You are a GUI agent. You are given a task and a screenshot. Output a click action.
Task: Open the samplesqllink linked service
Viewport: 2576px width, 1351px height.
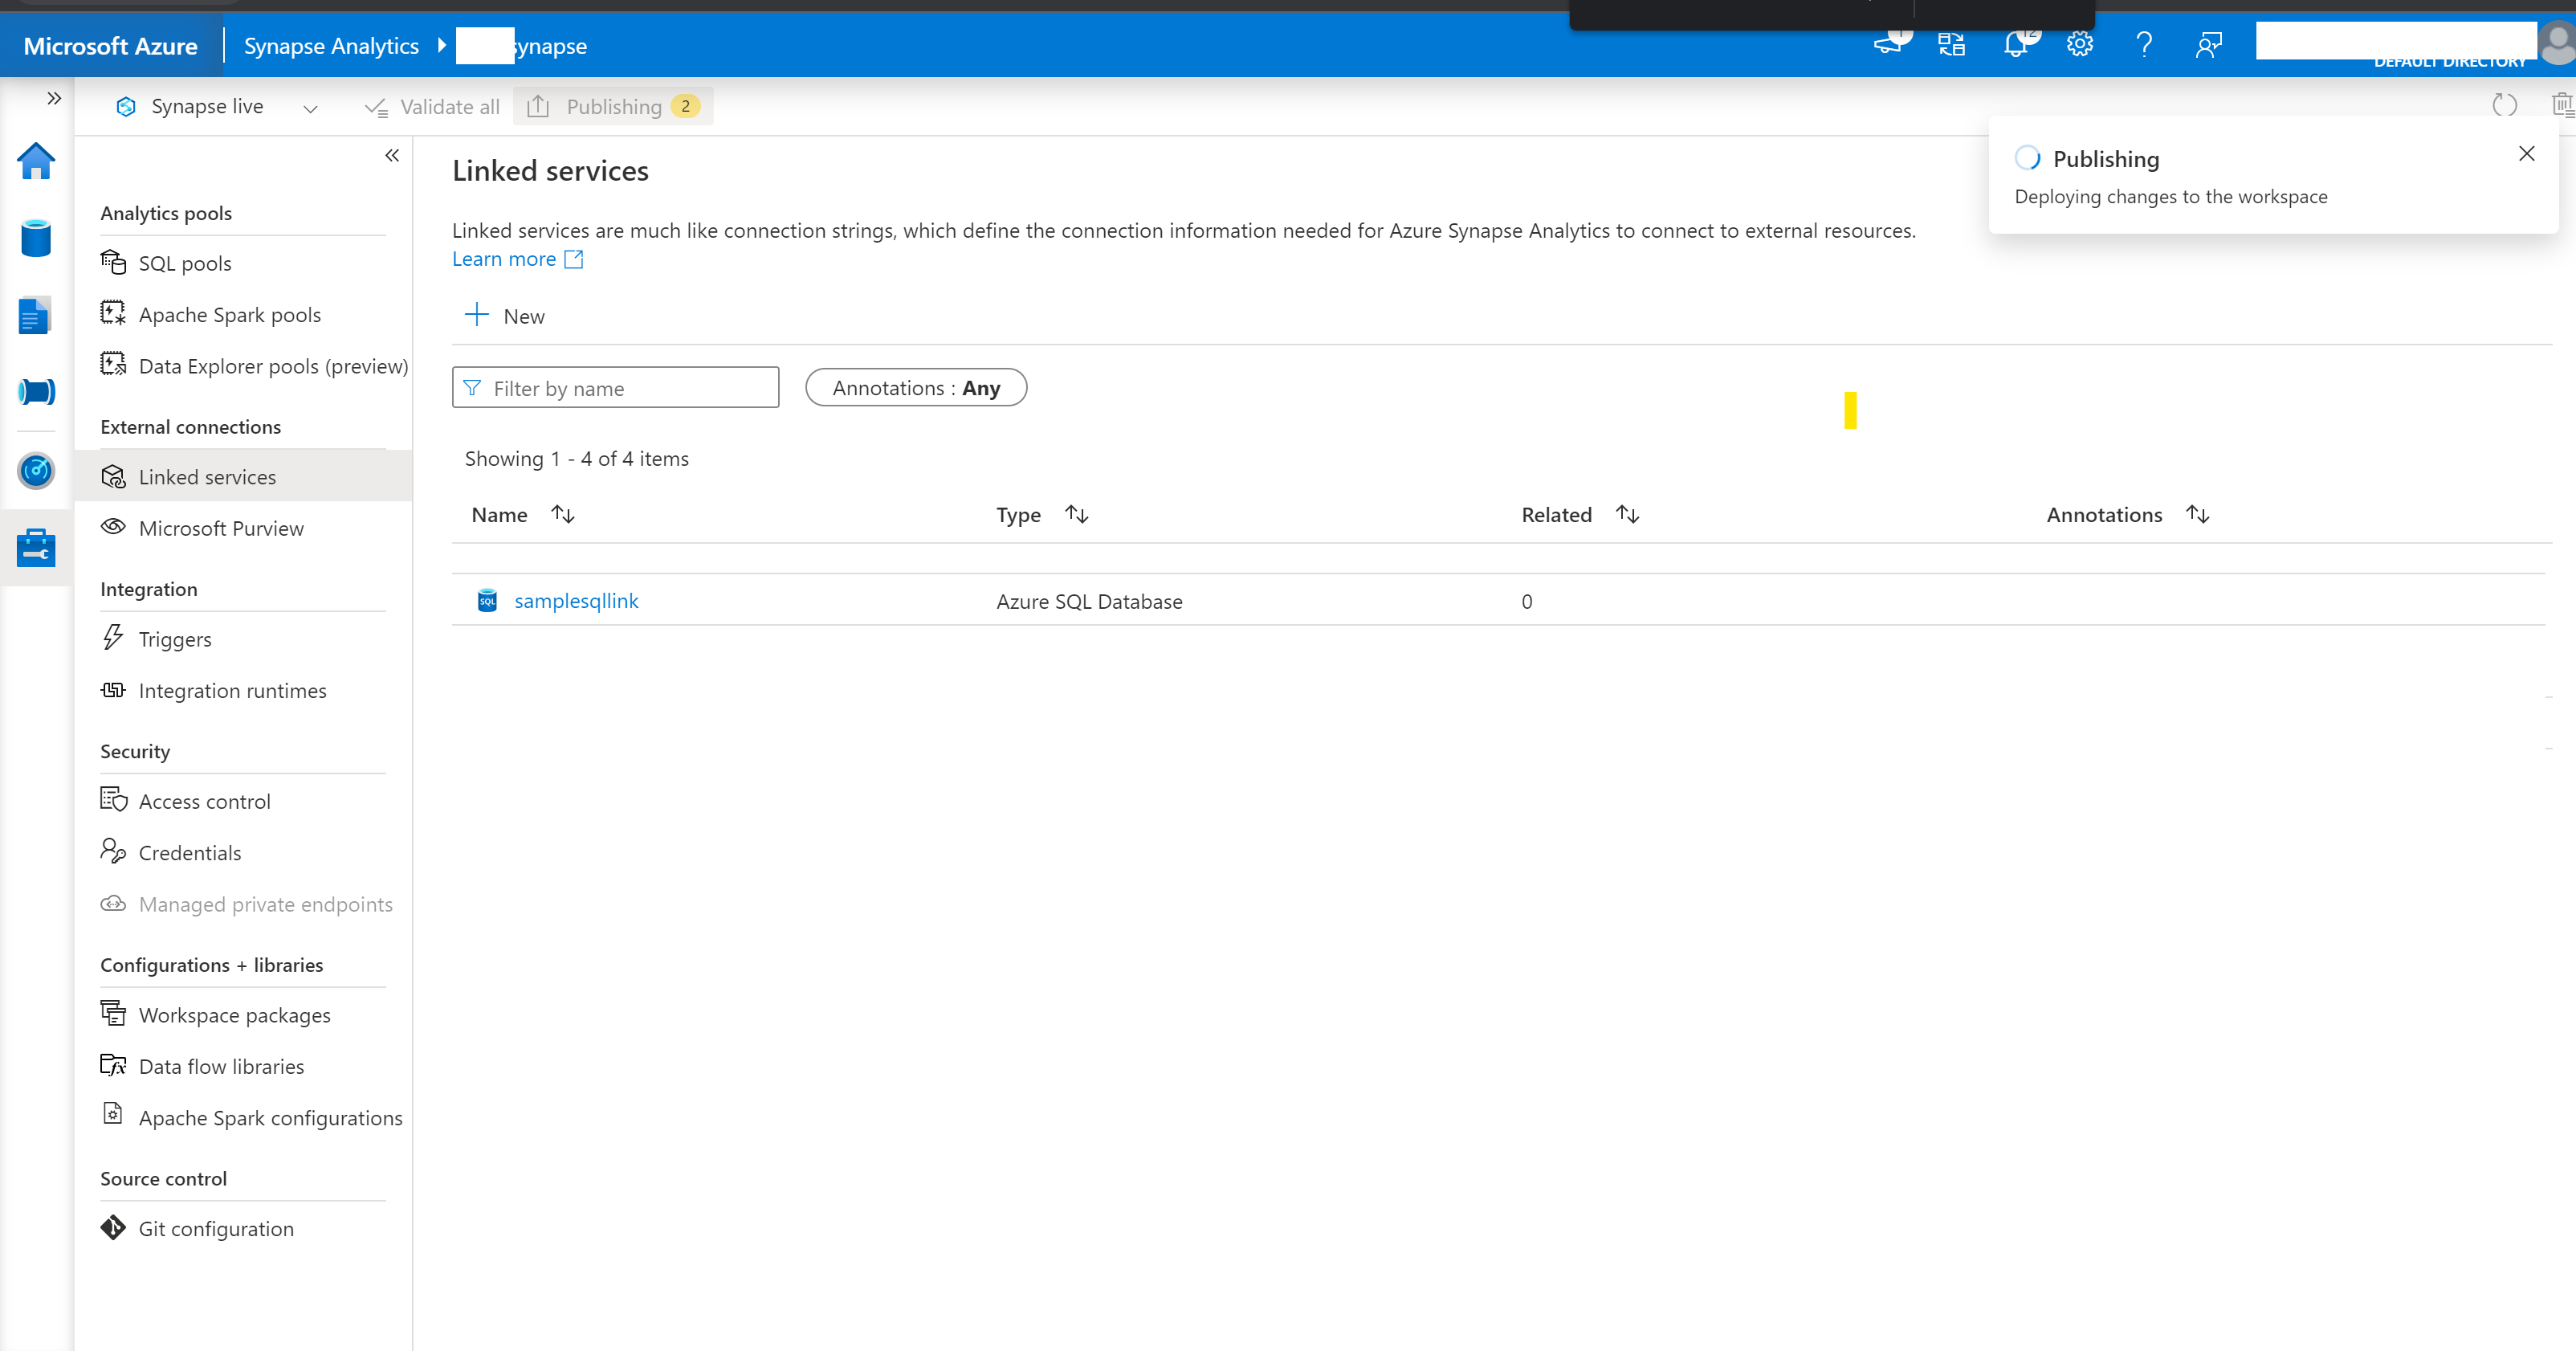(576, 600)
